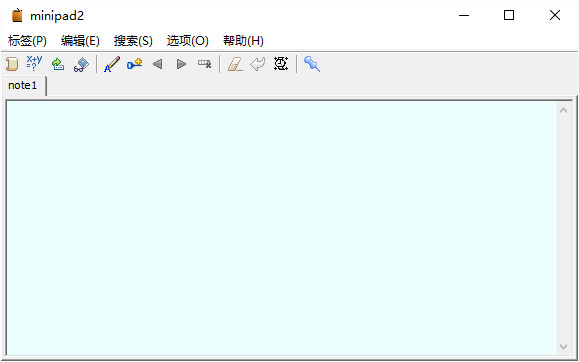Minimize the minipad2 window
Screen dimensions: 579x362
(x=464, y=16)
